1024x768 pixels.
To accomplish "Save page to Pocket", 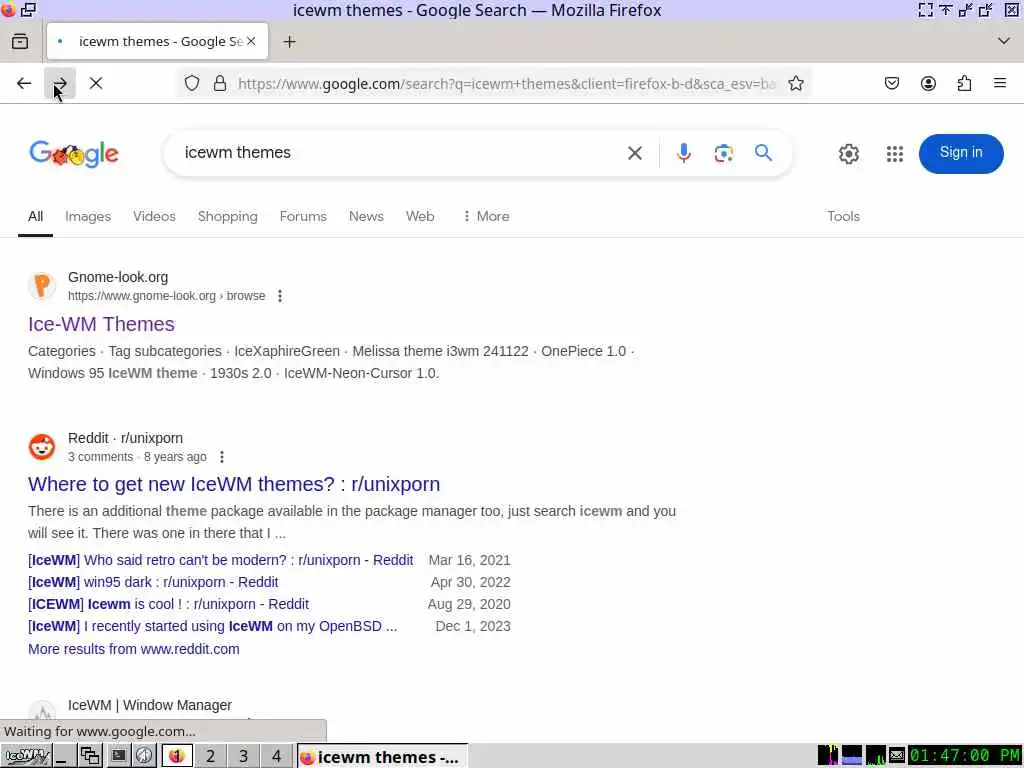I will pyautogui.click(x=891, y=84).
